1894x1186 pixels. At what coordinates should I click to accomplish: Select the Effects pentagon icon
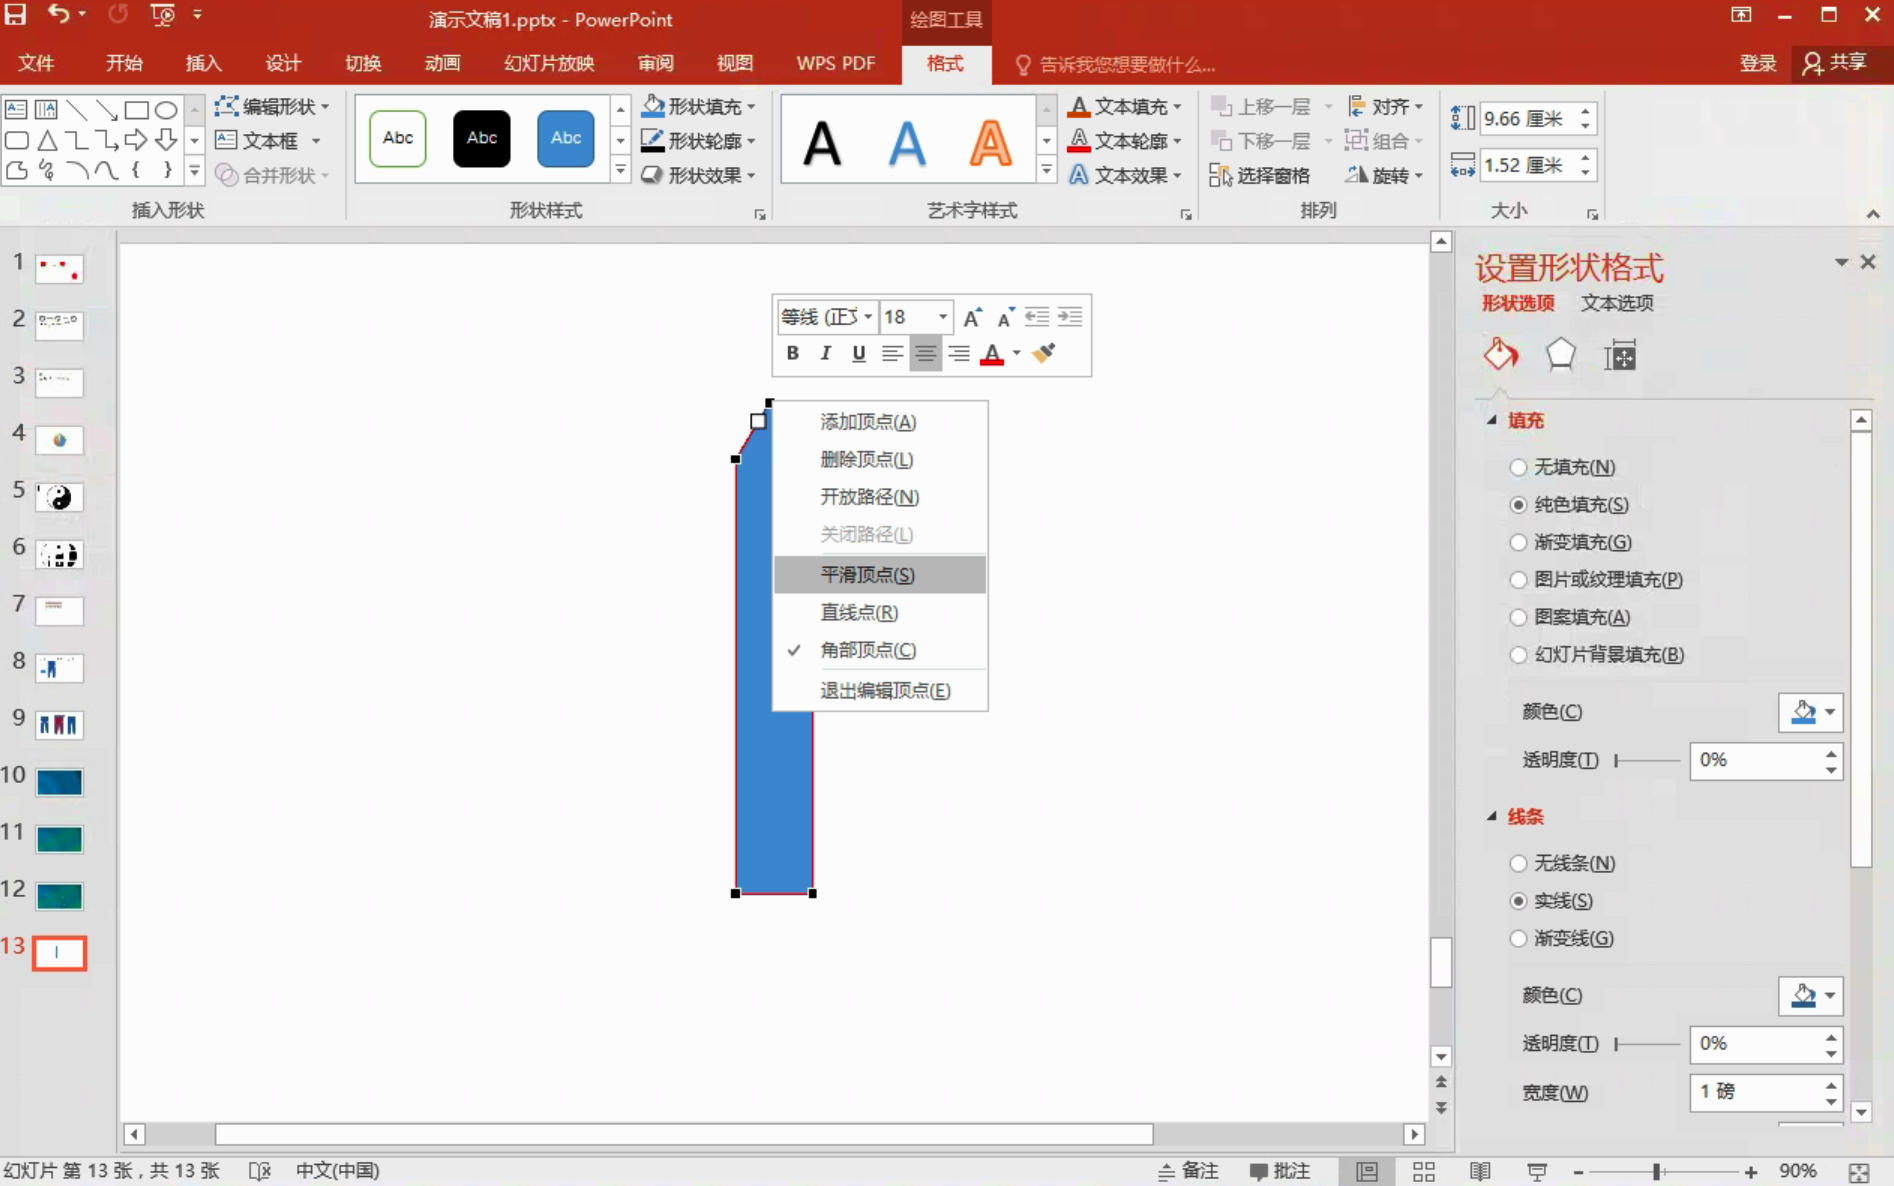click(1560, 354)
